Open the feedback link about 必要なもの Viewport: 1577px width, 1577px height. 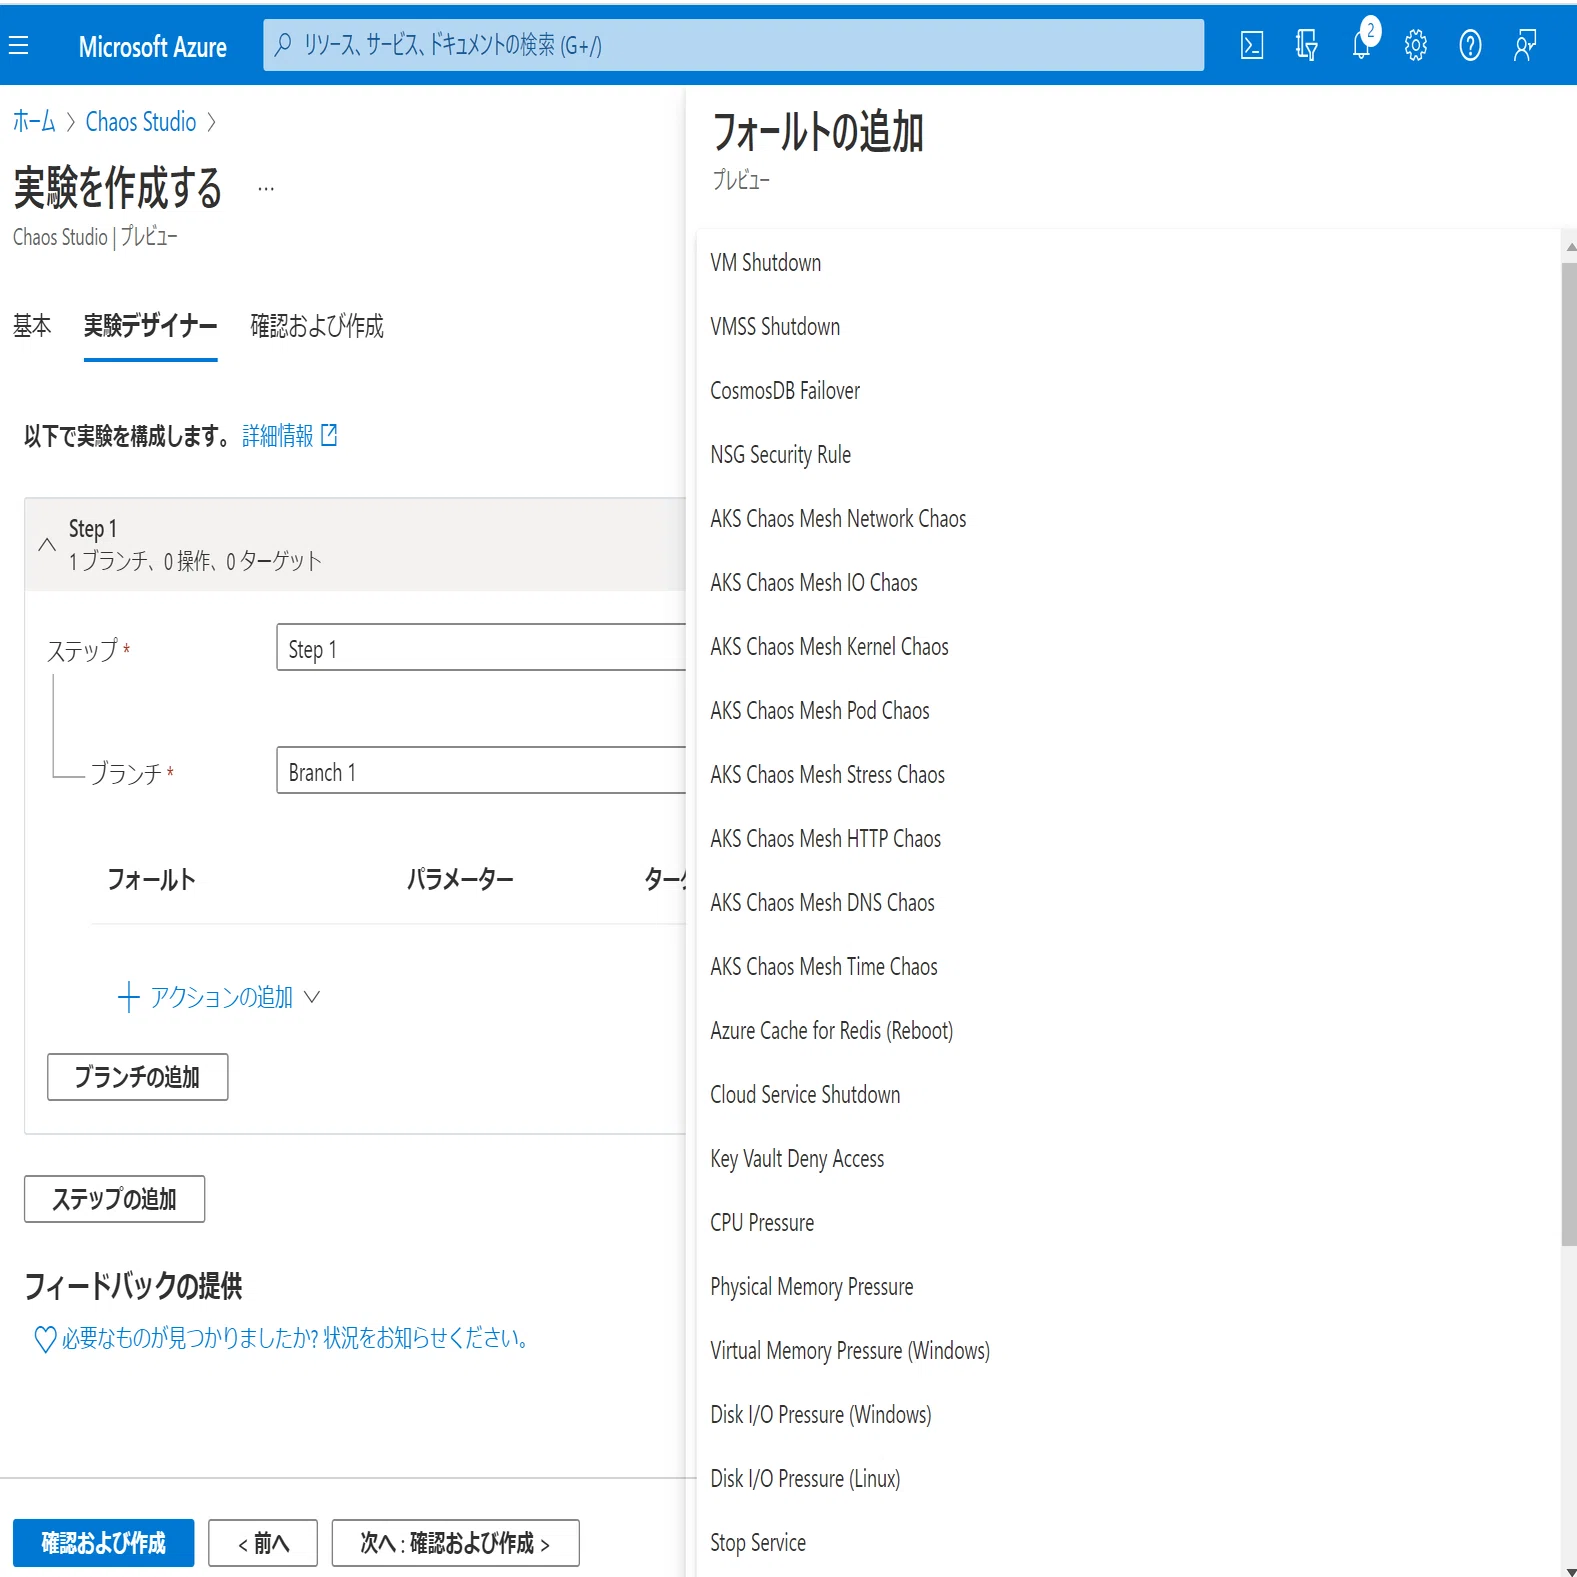click(295, 1339)
